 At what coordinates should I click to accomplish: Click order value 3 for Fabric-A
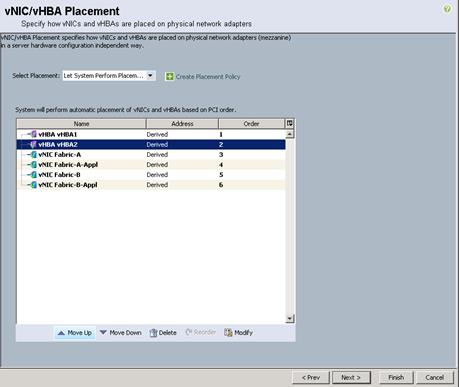[221, 154]
